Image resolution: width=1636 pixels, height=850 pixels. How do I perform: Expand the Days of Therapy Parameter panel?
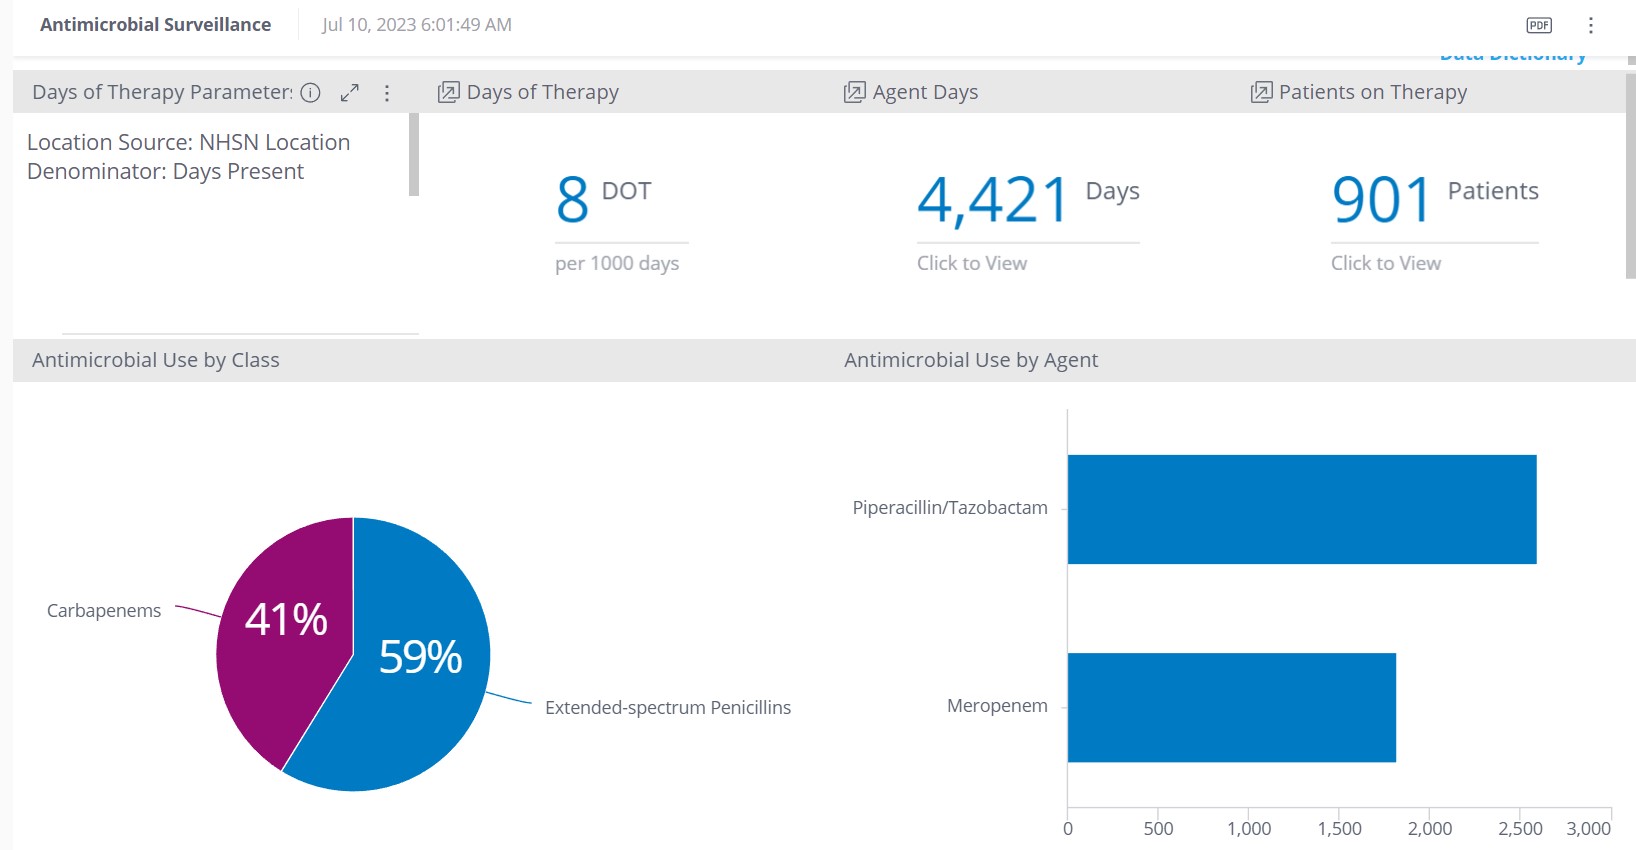[x=349, y=93]
